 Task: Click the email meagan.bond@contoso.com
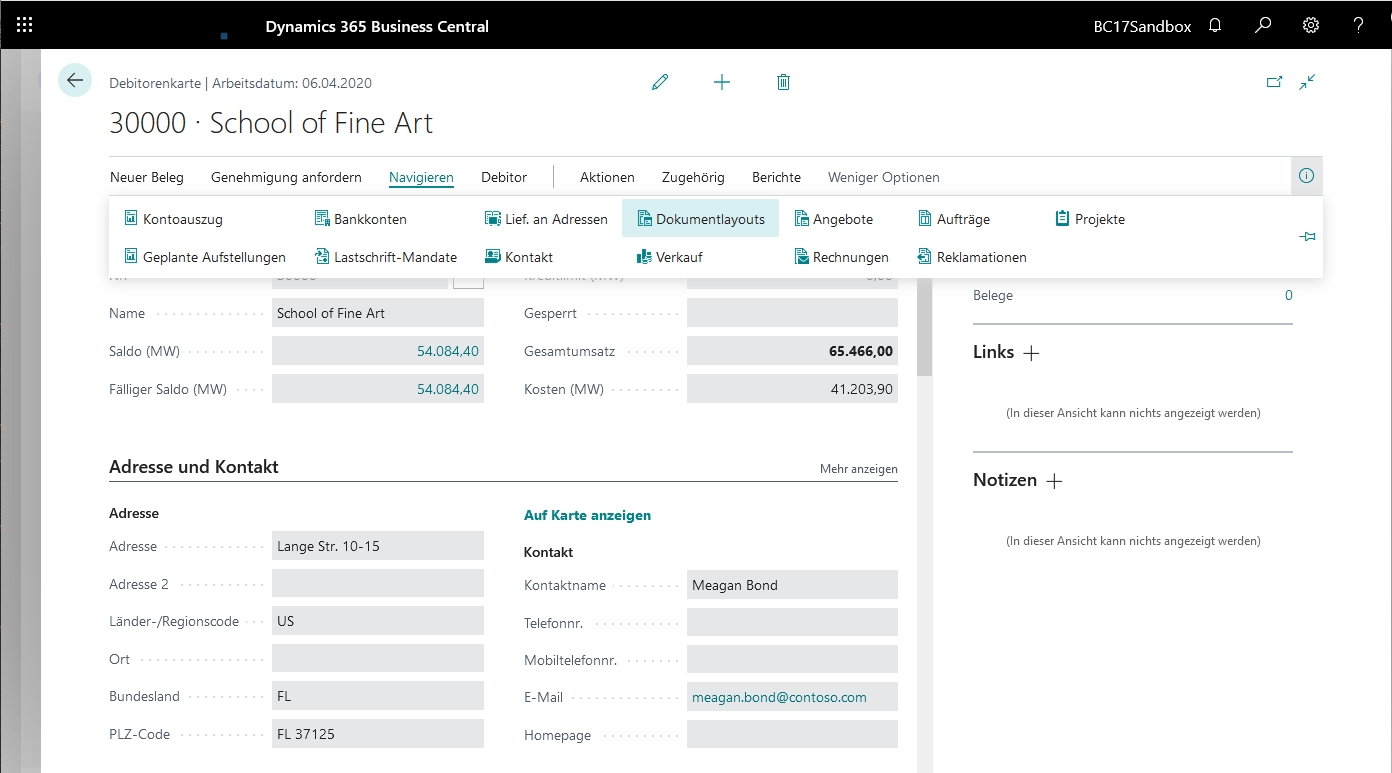pos(779,697)
